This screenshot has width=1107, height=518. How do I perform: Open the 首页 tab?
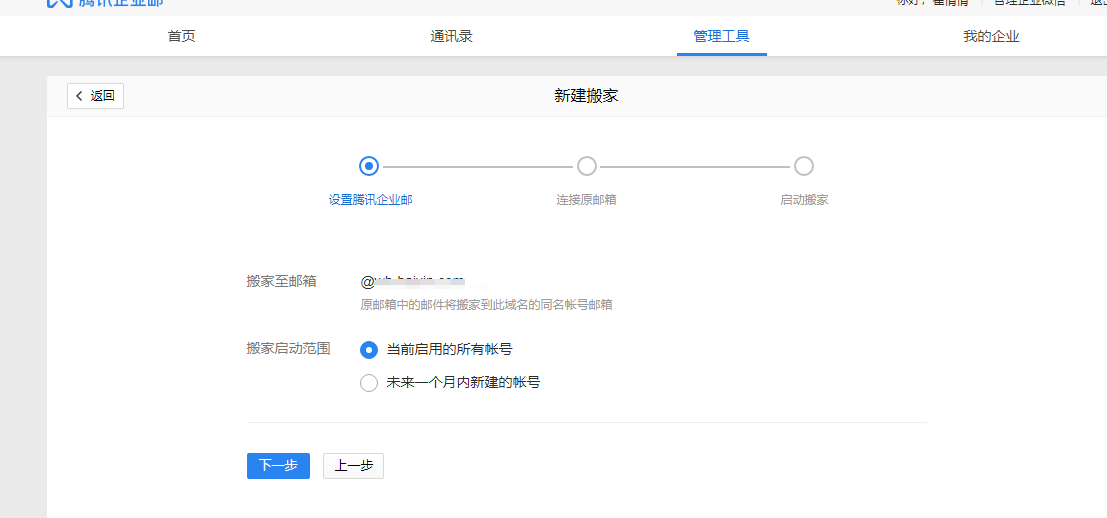pyautogui.click(x=181, y=37)
